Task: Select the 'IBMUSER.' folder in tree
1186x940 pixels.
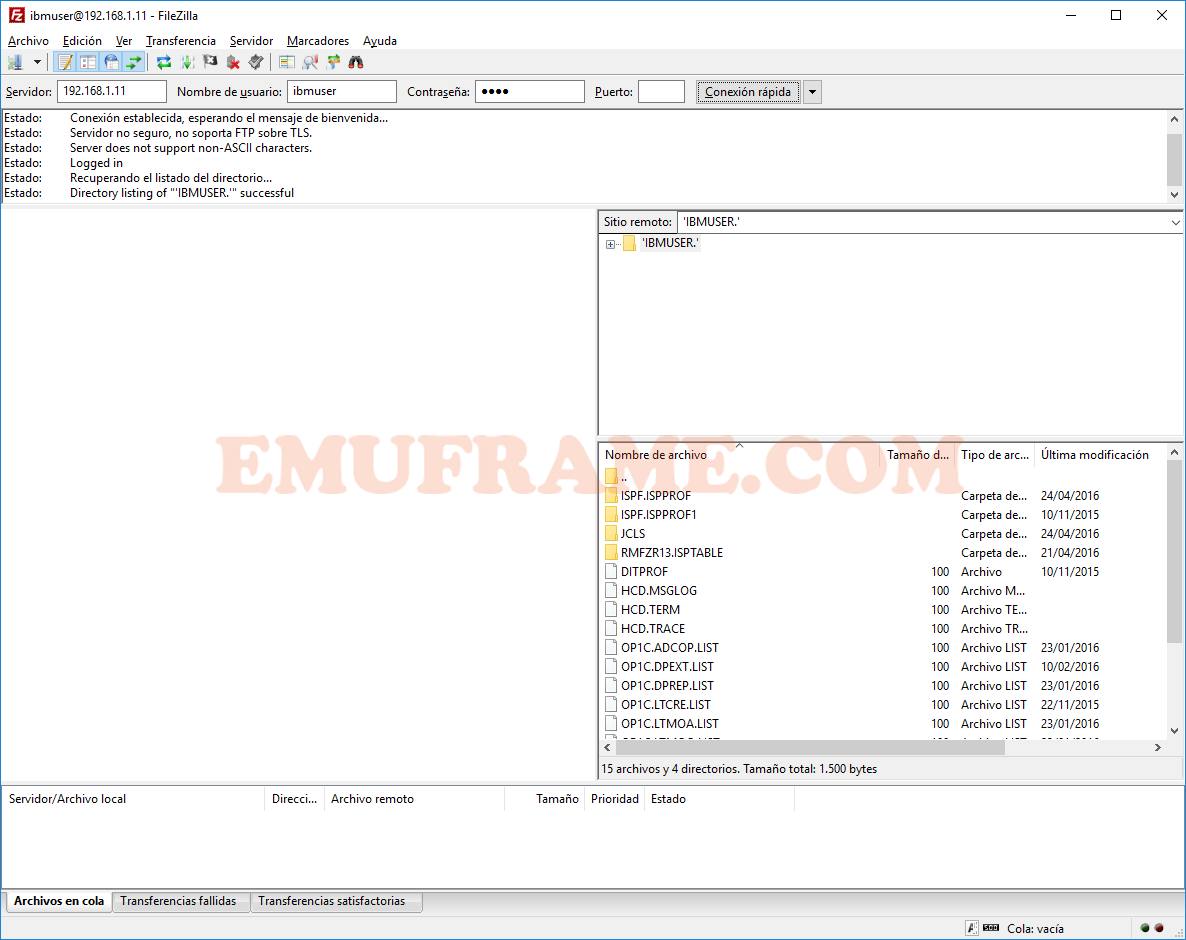Action: [x=670, y=243]
